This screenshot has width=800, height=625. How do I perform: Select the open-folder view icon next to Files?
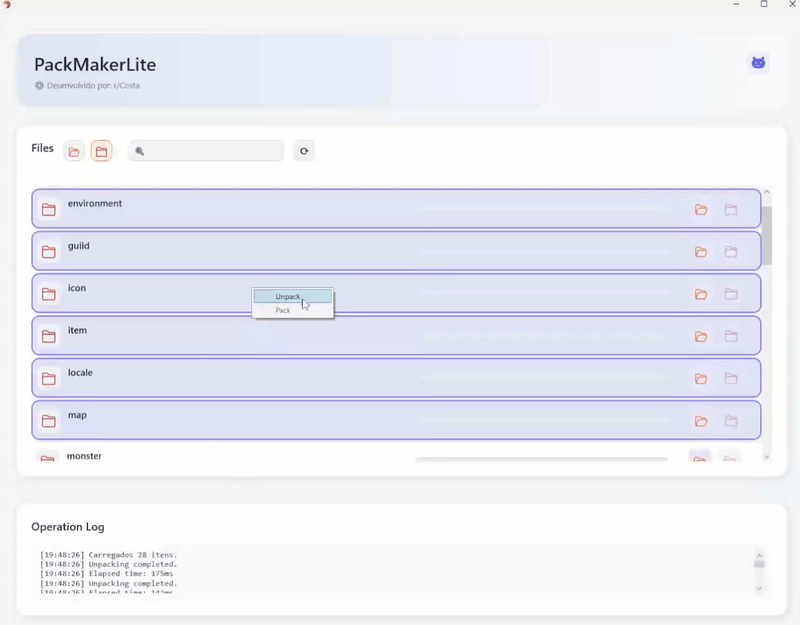coord(73,150)
